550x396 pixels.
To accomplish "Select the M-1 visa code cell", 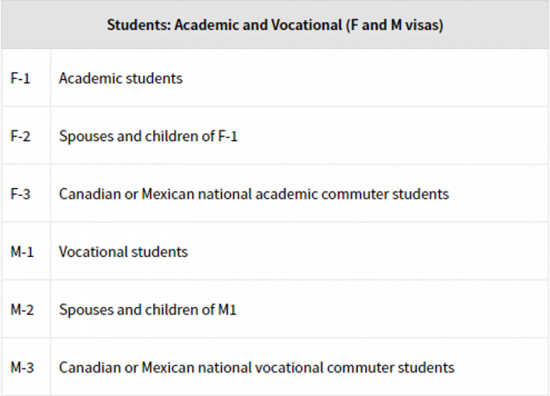I will click(x=26, y=251).
